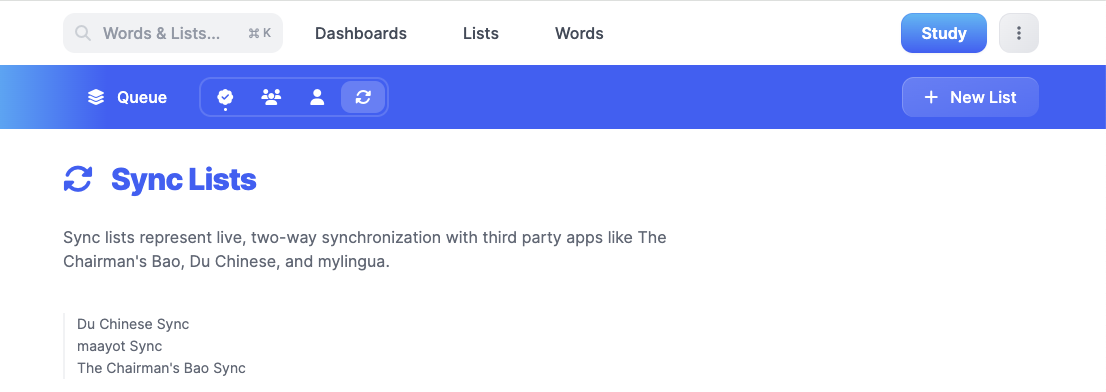Select the verified badge lists filter

pyautogui.click(x=226, y=97)
